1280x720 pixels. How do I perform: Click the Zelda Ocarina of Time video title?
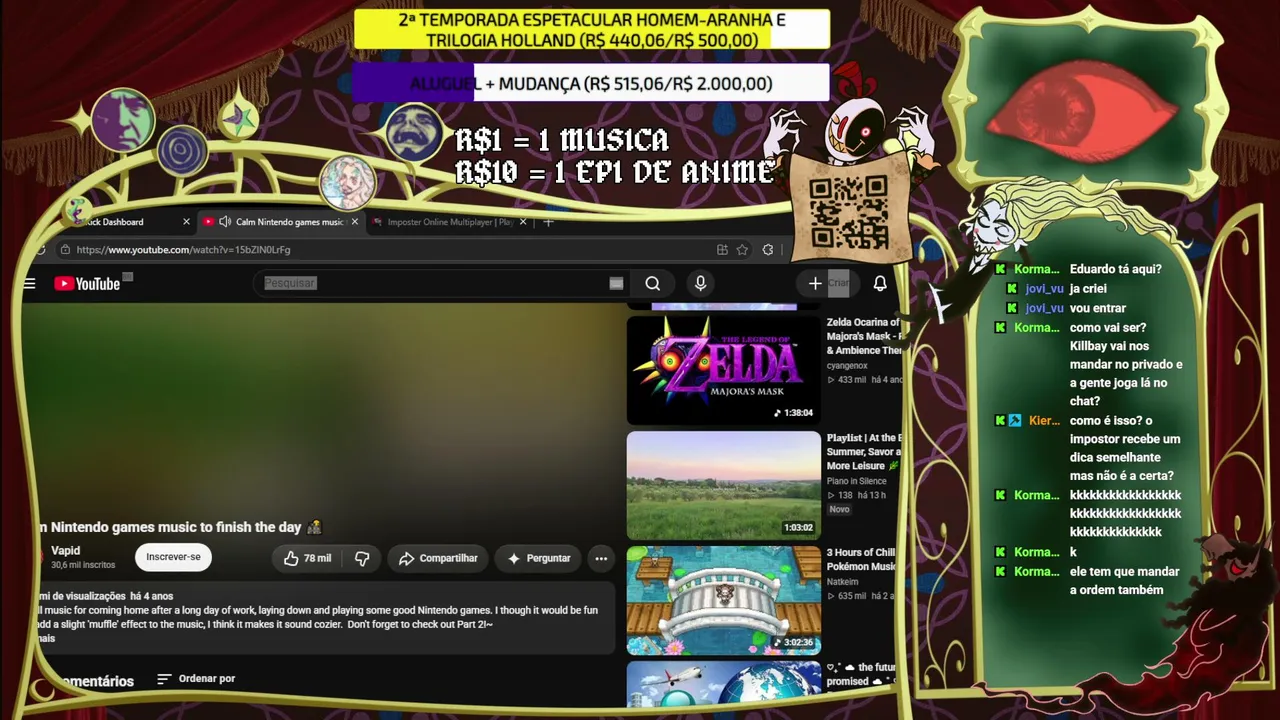[x=863, y=336]
